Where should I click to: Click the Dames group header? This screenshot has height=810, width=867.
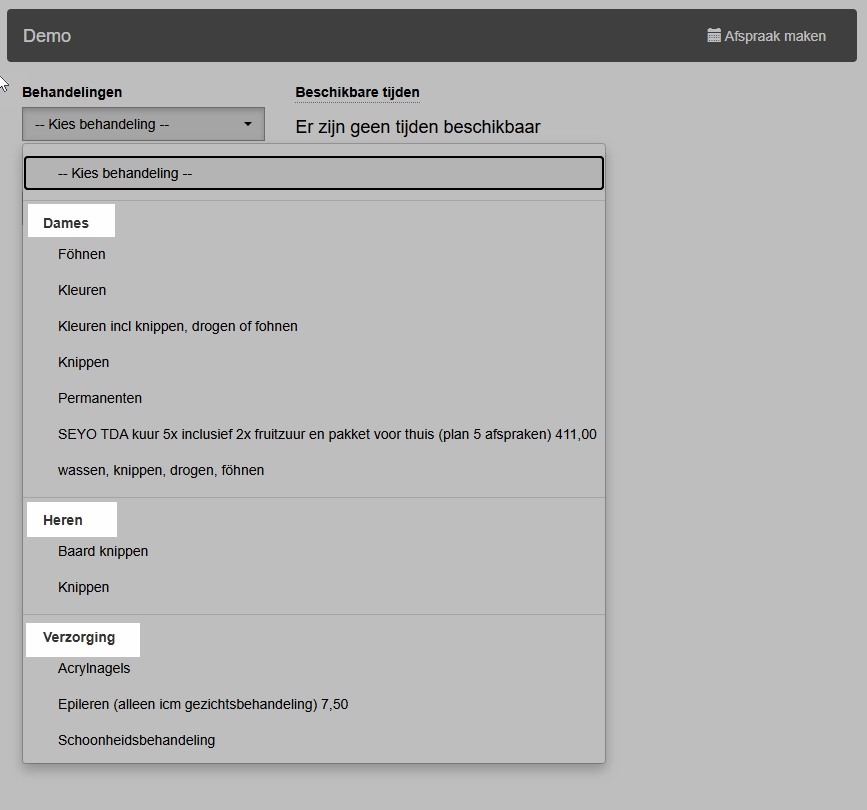[66, 223]
